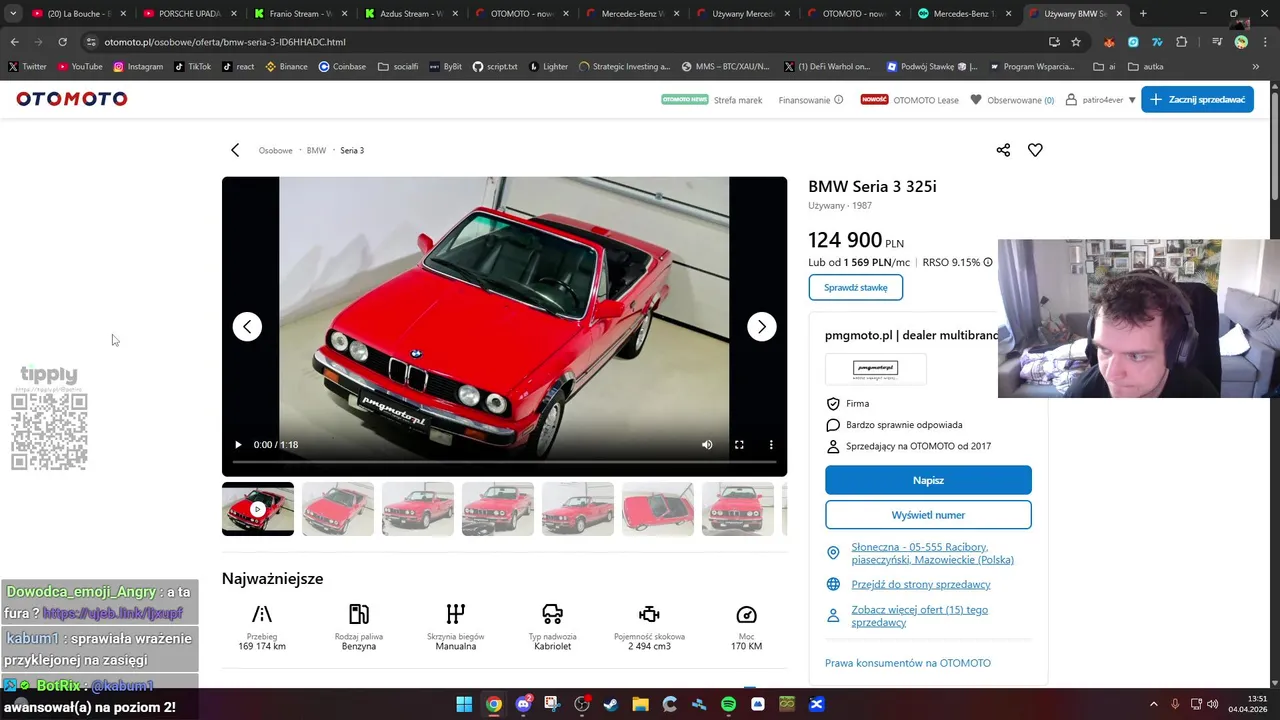Open Zobacz więcej ofert (15) link
This screenshot has height=720, width=1280.
tap(920, 616)
